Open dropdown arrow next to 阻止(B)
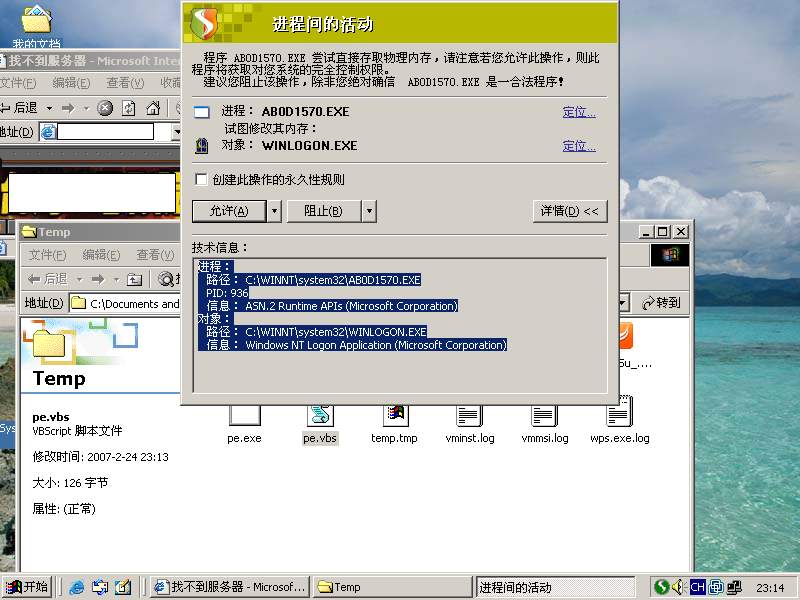The image size is (800, 600). click(369, 211)
